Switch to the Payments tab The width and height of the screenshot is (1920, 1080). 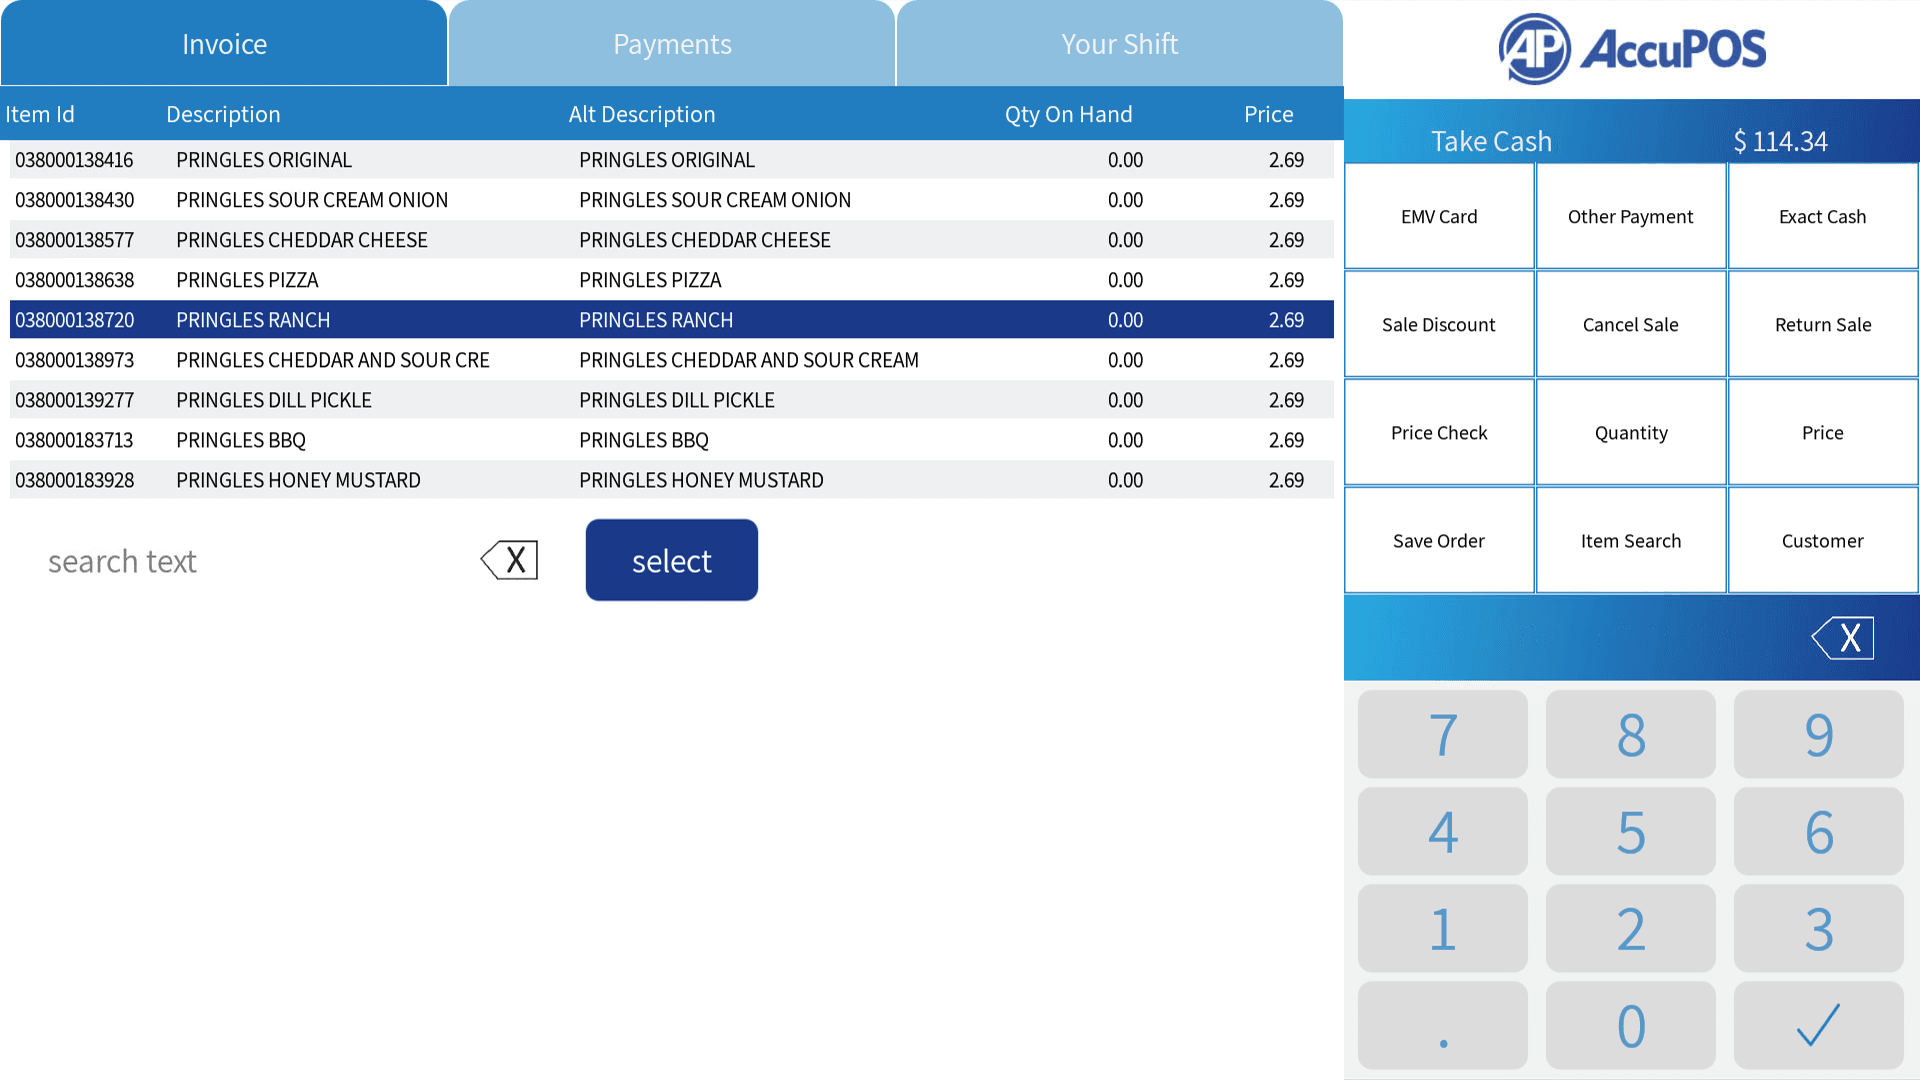coord(672,43)
